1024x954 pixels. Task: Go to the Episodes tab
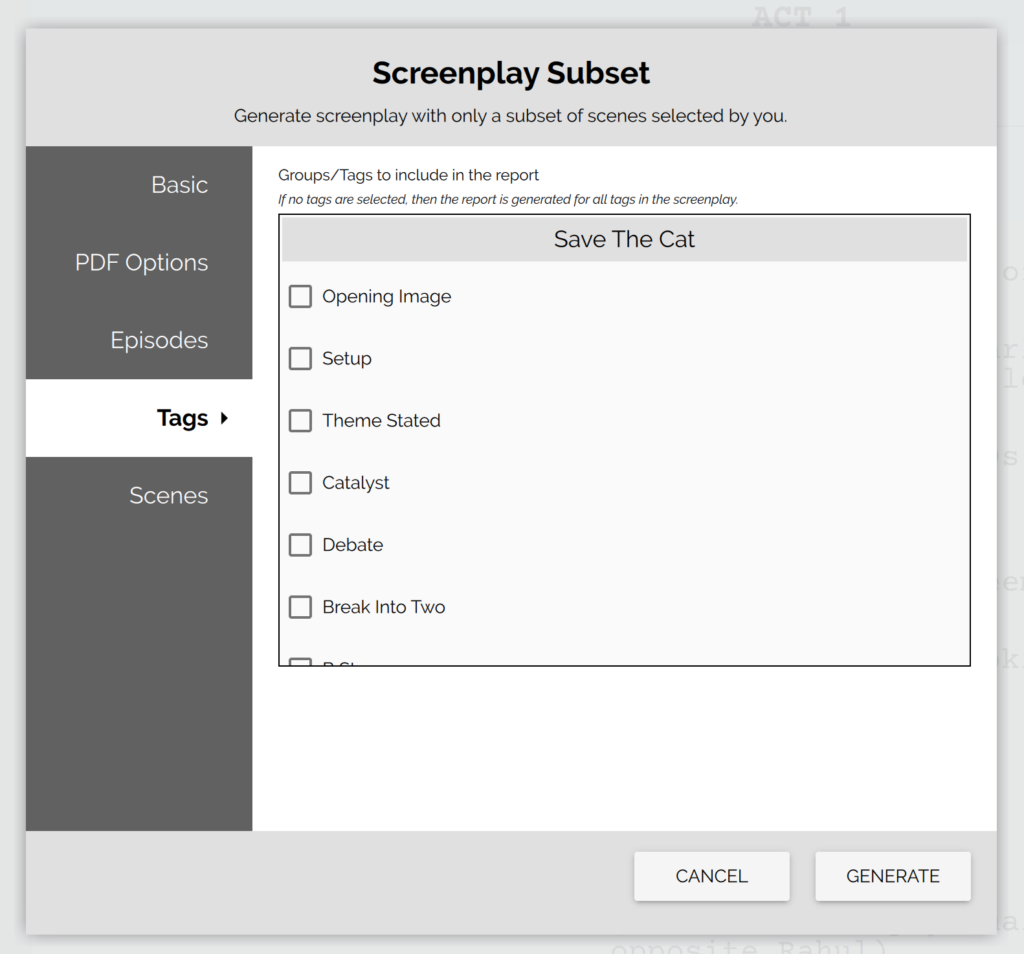159,340
